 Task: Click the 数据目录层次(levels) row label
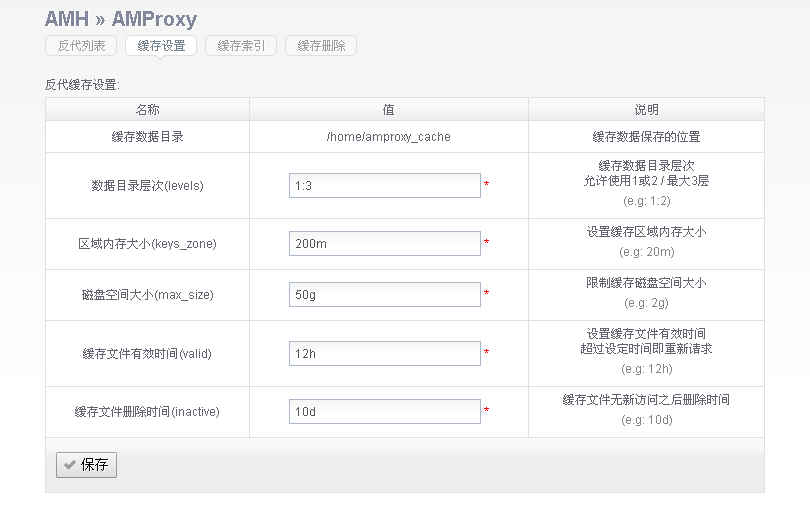147,186
